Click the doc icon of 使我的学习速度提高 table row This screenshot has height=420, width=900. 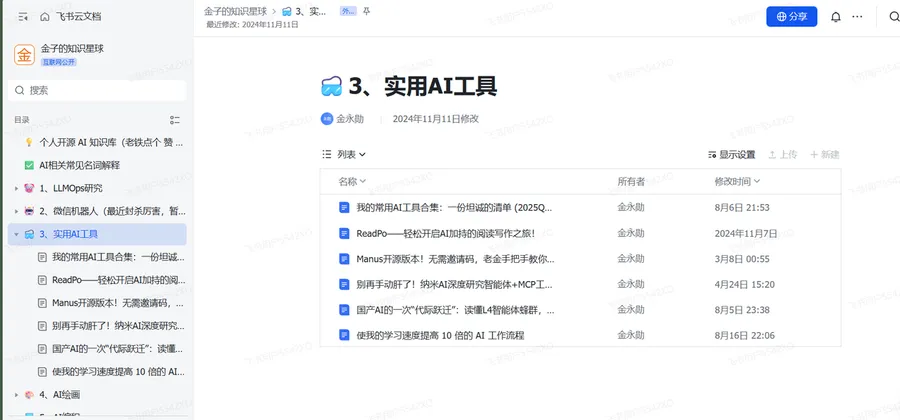click(x=344, y=335)
